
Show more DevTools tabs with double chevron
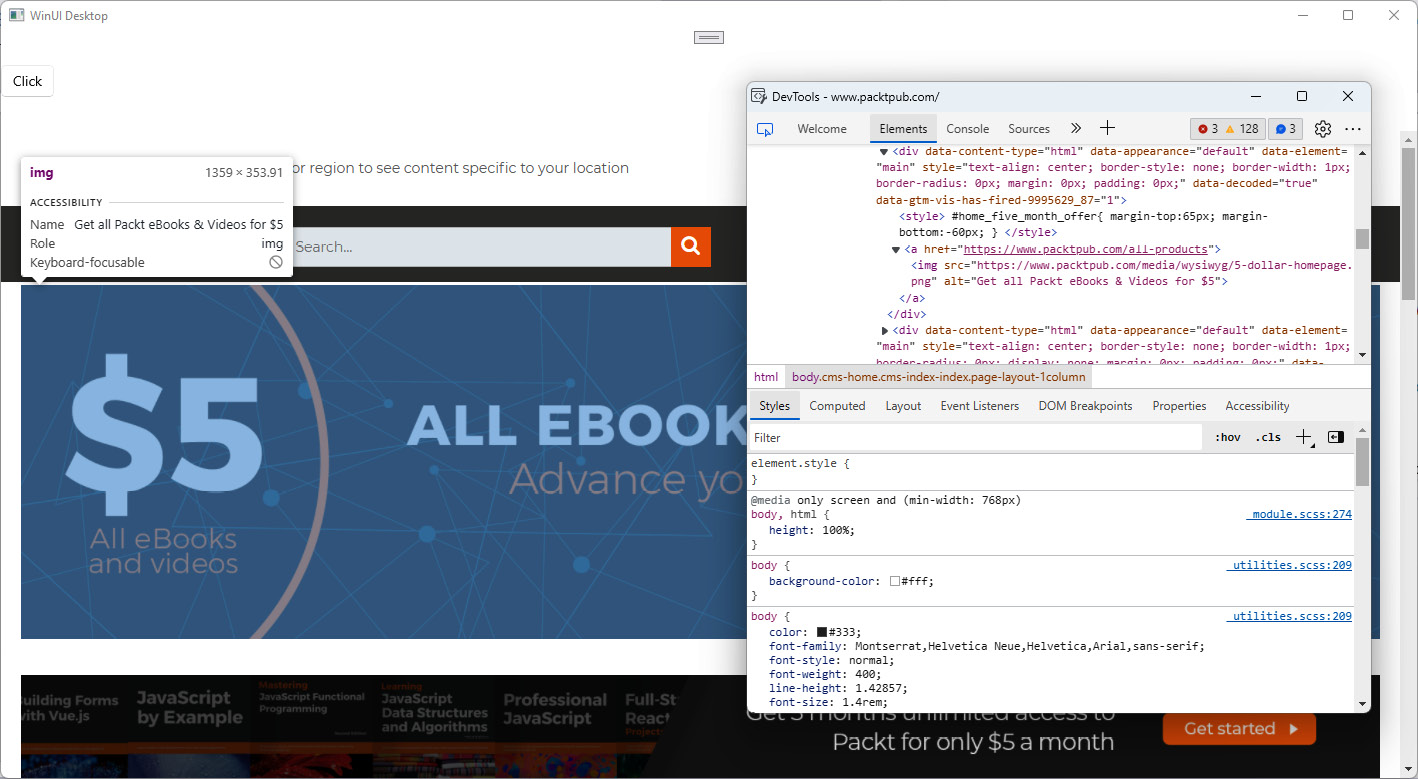pyautogui.click(x=1076, y=128)
